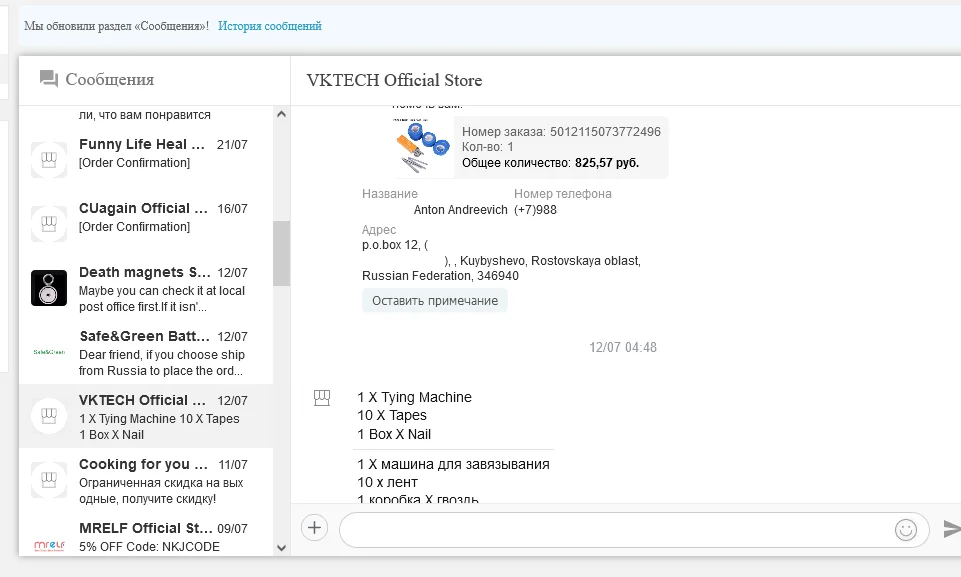961x577 pixels.
Task: Click the order number 5012115073772496
Action: click(605, 131)
